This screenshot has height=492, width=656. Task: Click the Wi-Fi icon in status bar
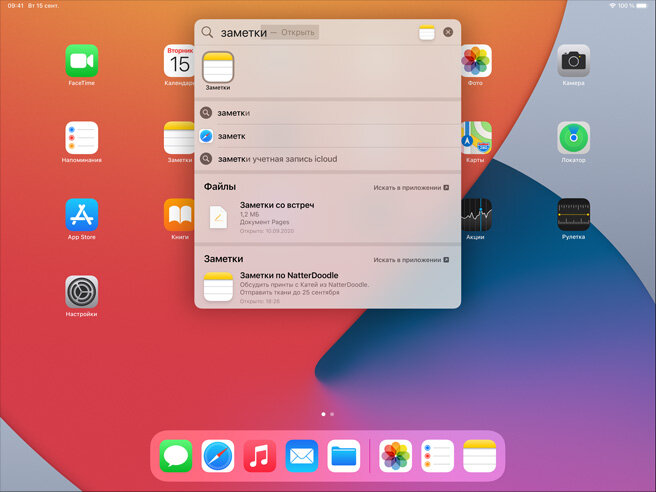click(x=612, y=6)
